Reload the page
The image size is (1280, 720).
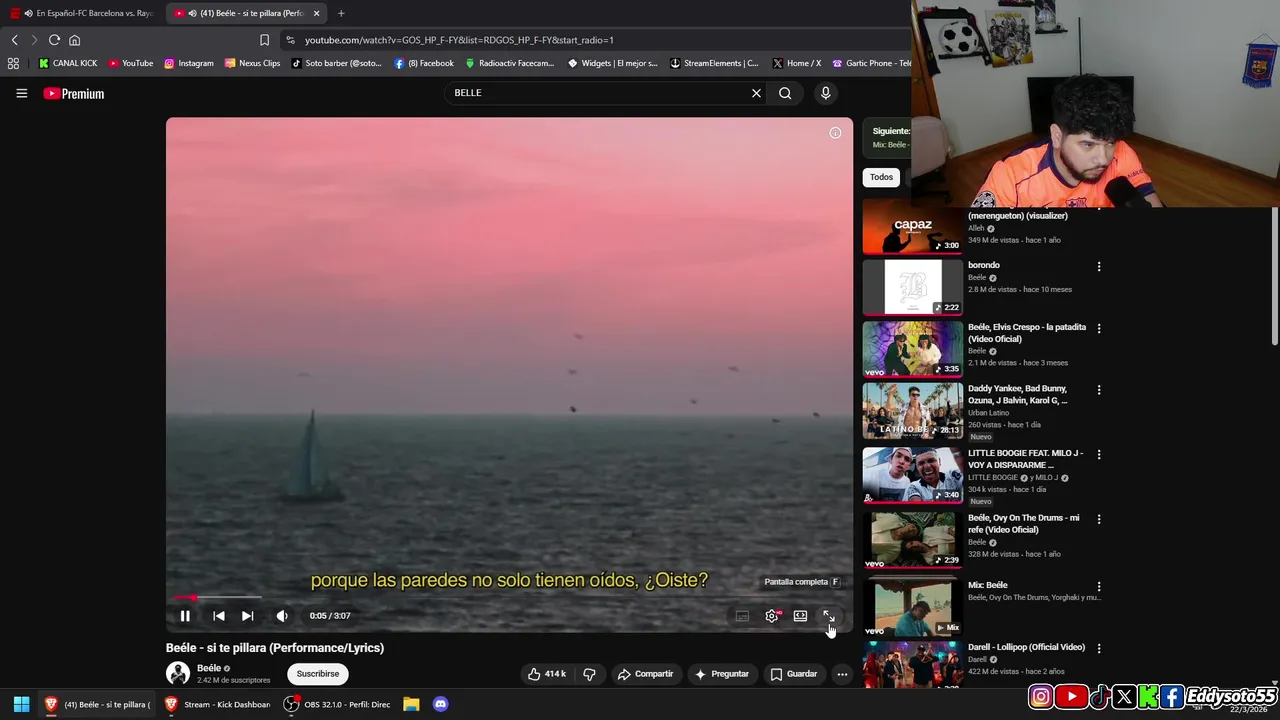[x=54, y=40]
